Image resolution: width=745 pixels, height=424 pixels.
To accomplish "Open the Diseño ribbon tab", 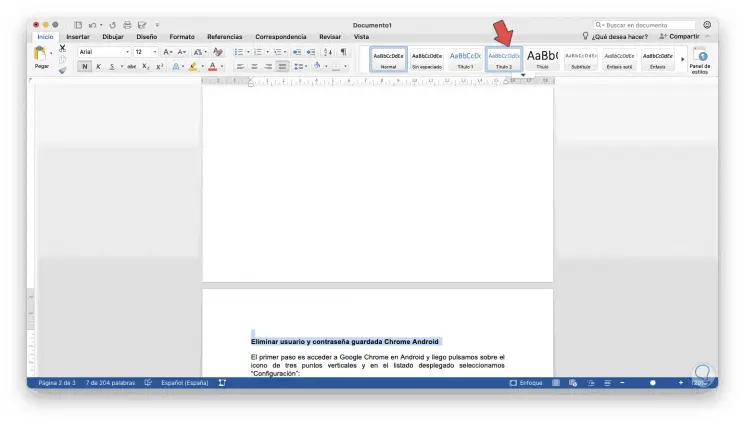I will tap(147, 37).
